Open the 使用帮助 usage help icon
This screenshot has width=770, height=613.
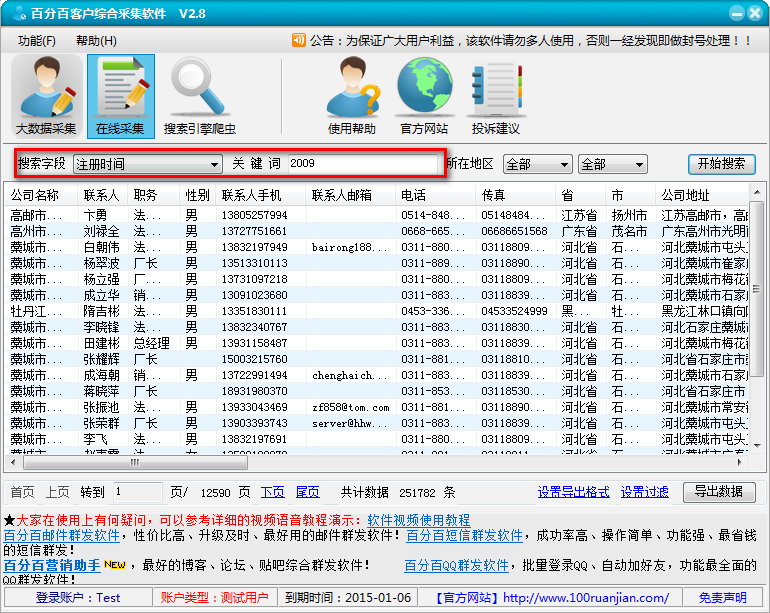352,96
